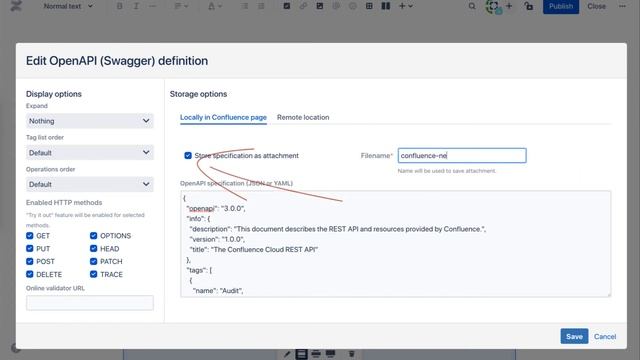
Task: Click the "title": "The Confluence Cloud REST API" line
Action: (x=254, y=249)
